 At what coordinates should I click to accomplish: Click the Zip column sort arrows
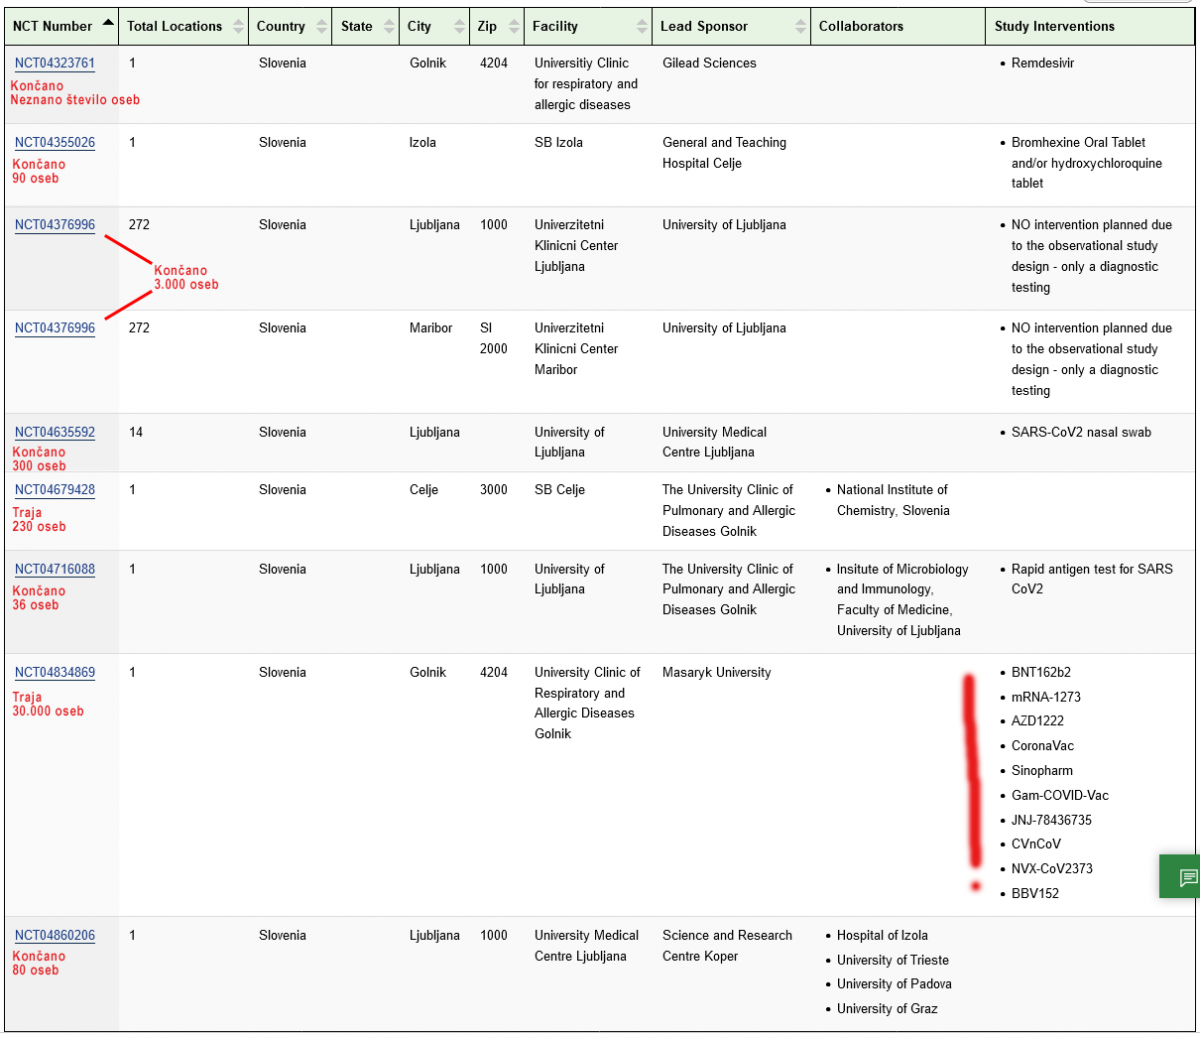(x=514, y=27)
